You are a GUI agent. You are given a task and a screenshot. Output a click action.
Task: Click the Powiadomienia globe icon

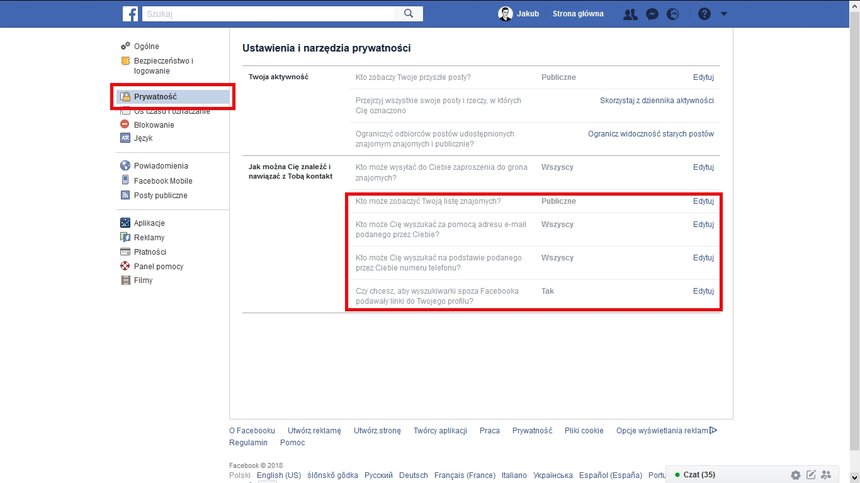(125, 166)
